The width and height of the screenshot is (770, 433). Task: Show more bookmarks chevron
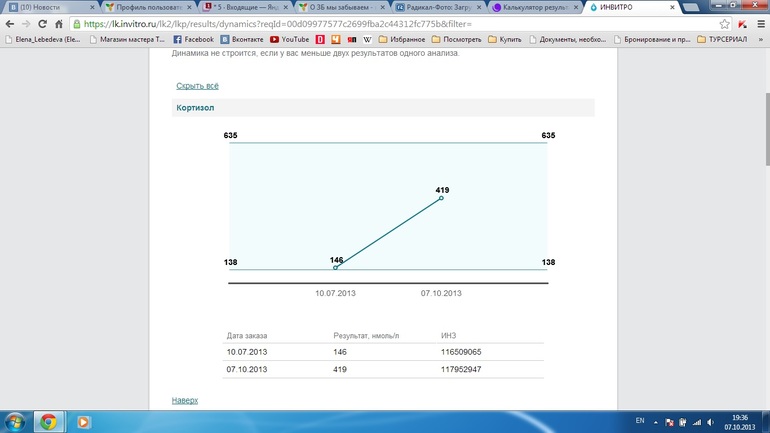coord(761,39)
